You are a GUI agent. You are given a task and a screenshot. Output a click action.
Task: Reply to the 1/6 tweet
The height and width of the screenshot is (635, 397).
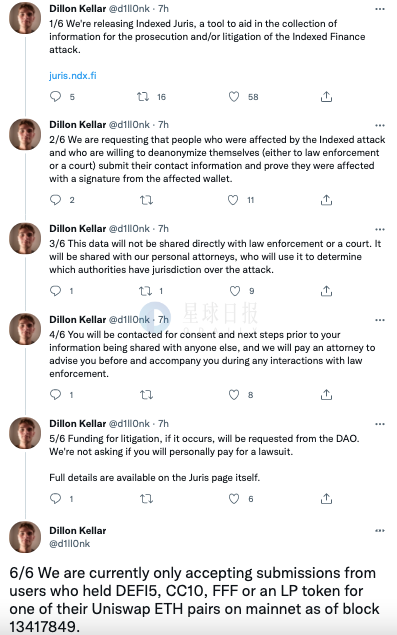coord(55,96)
